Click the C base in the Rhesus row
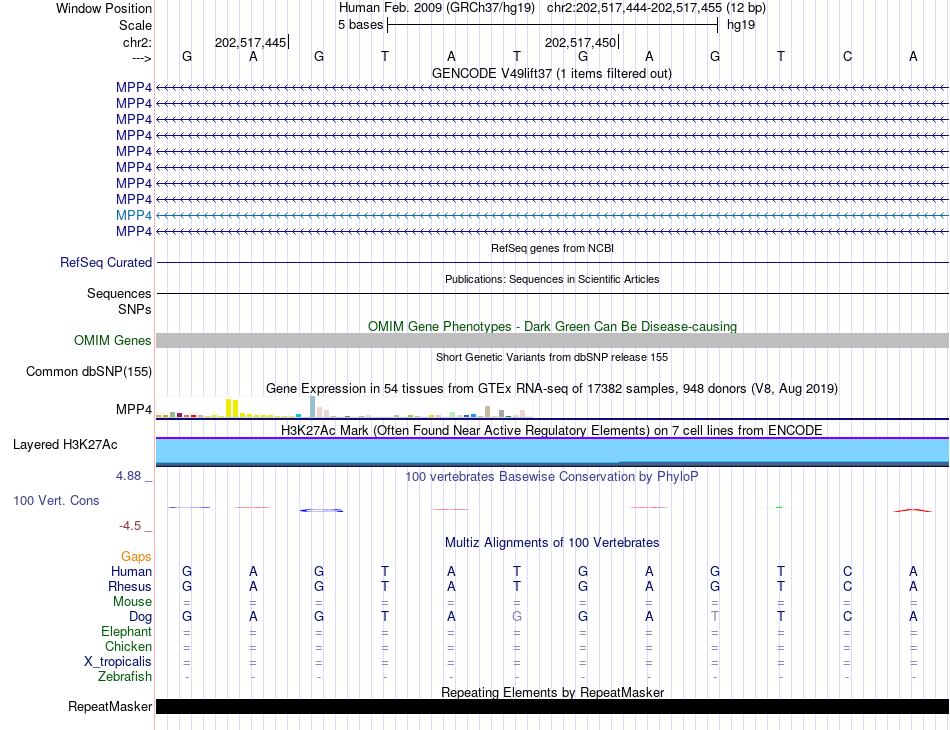 tap(847, 586)
